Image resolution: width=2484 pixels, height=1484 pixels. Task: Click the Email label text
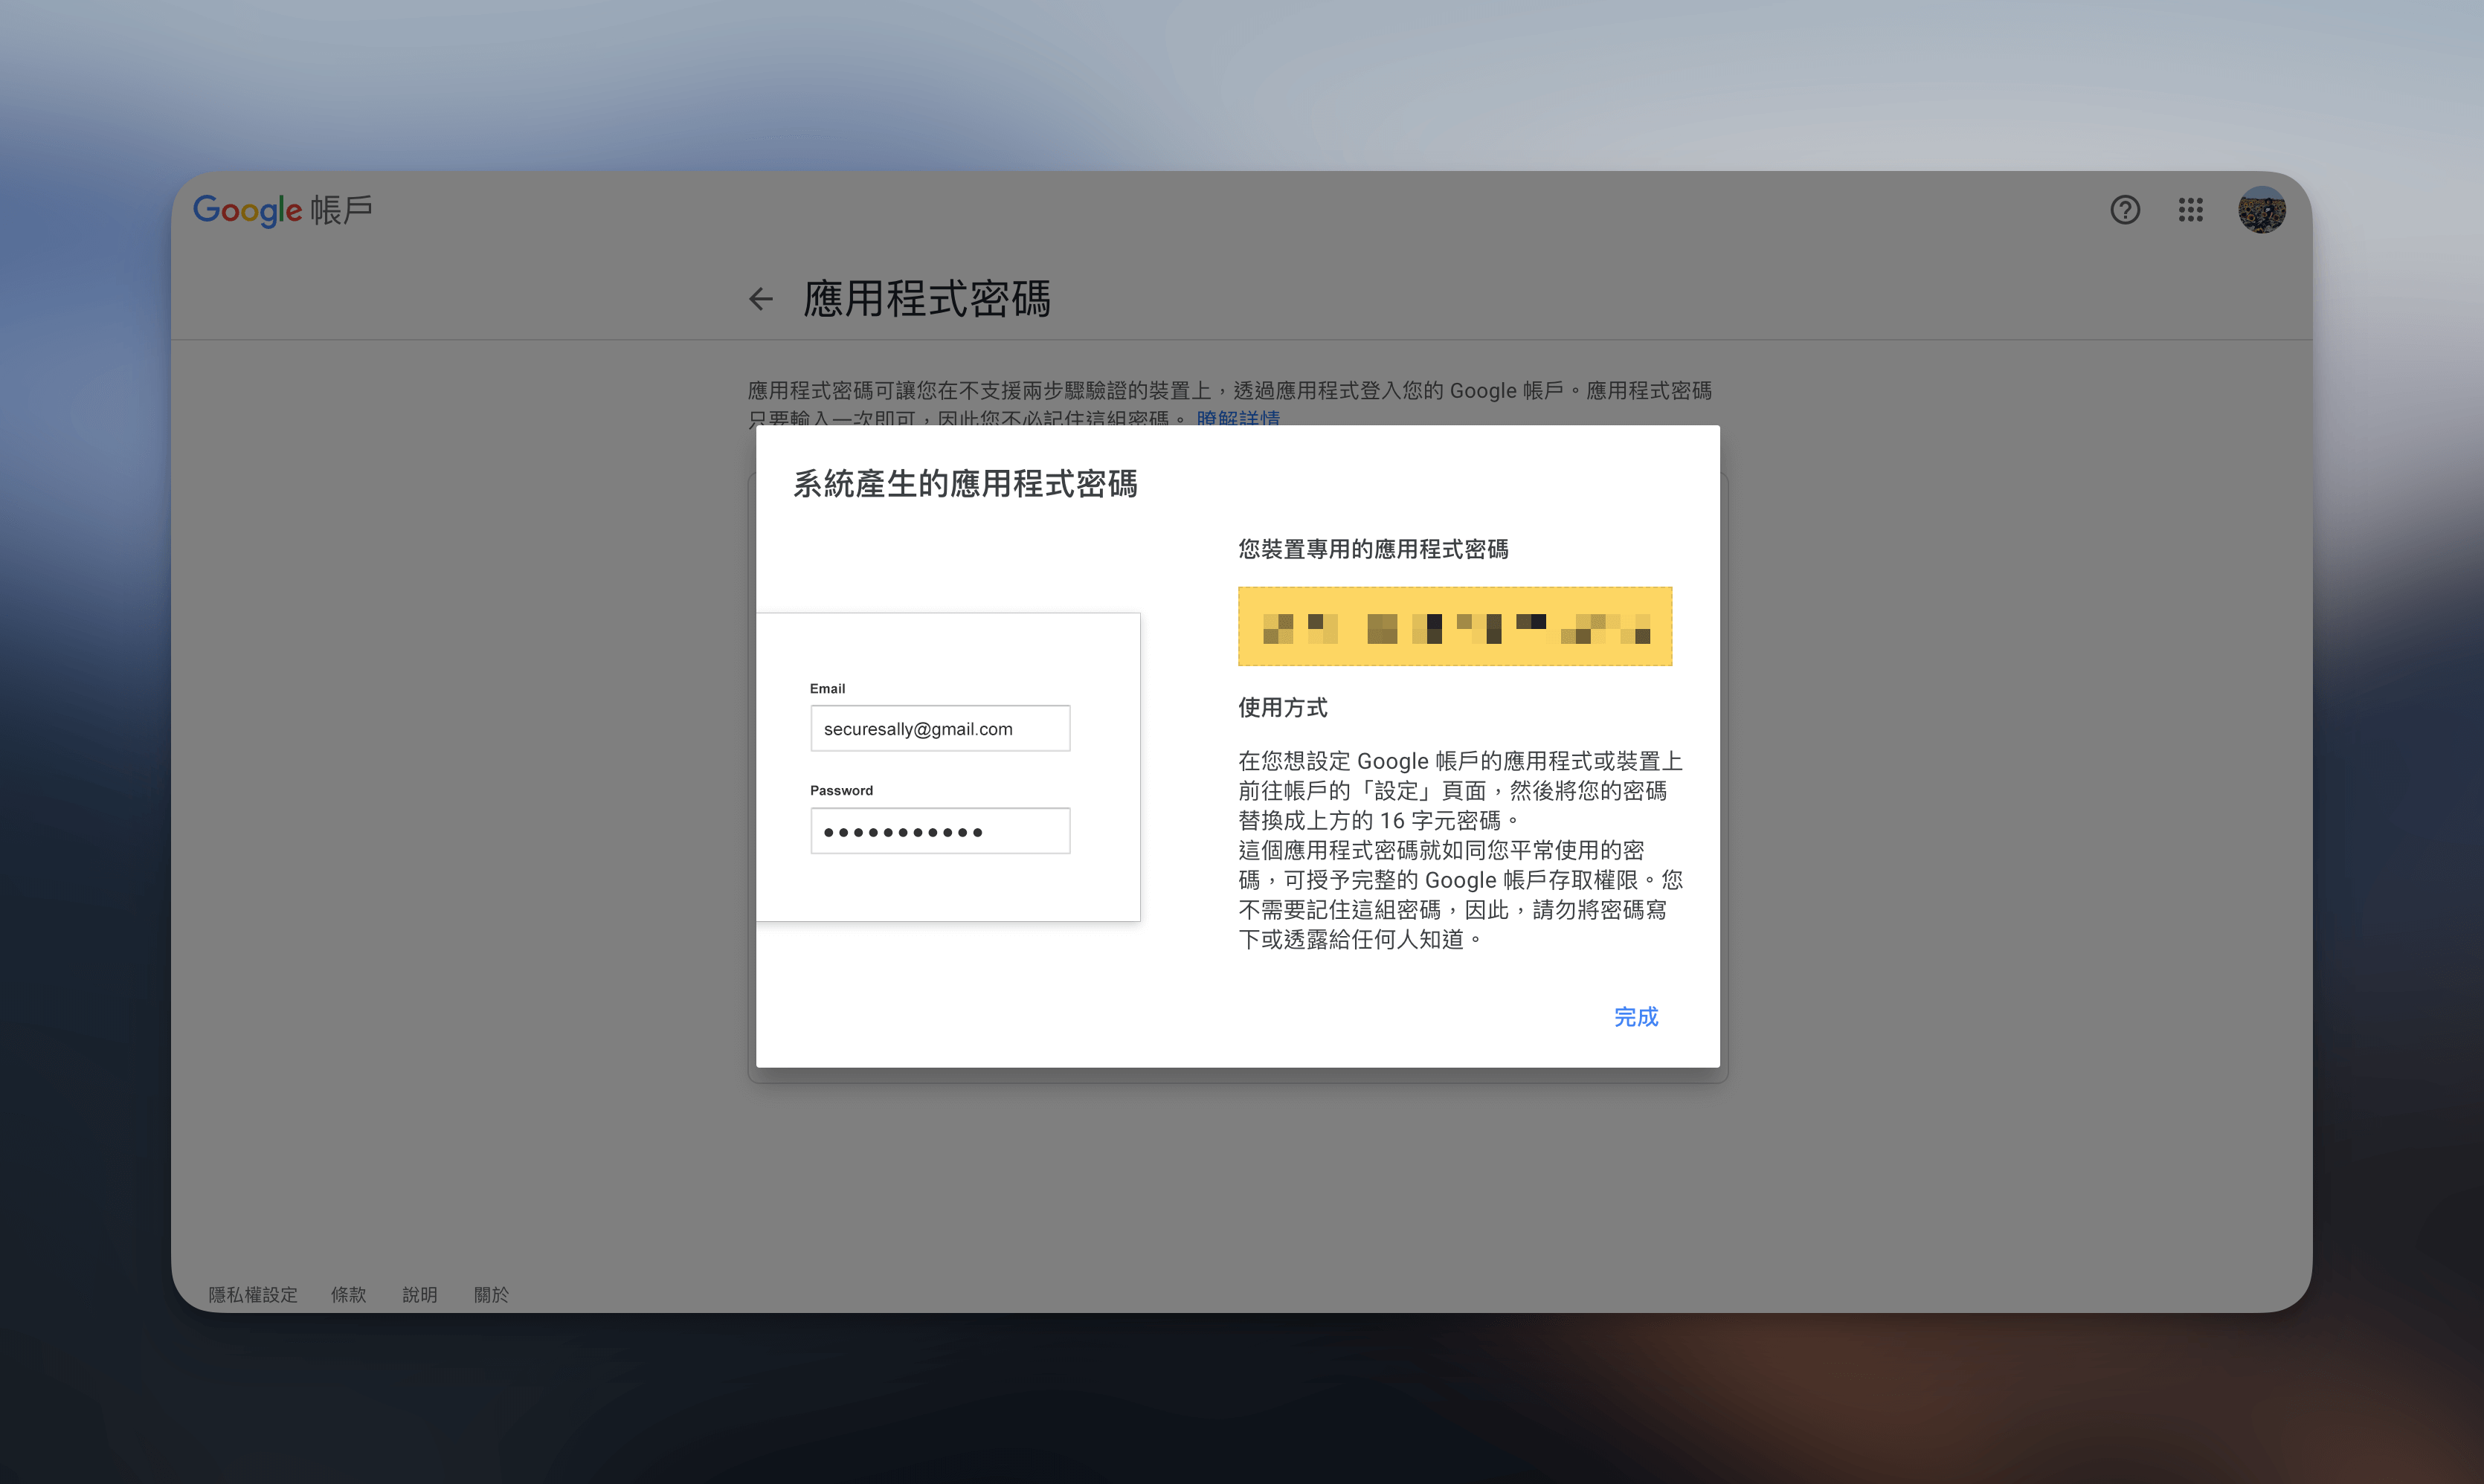coord(827,689)
